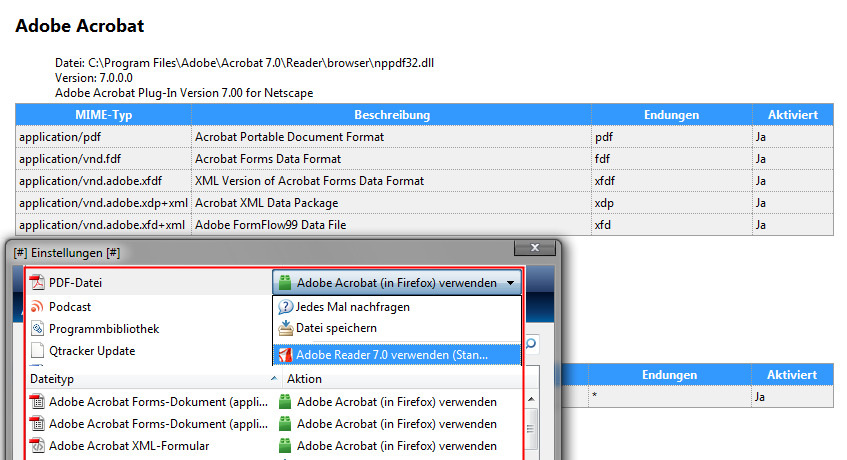847x460 pixels.
Task: Choose Datei speichern option
Action: [398, 328]
